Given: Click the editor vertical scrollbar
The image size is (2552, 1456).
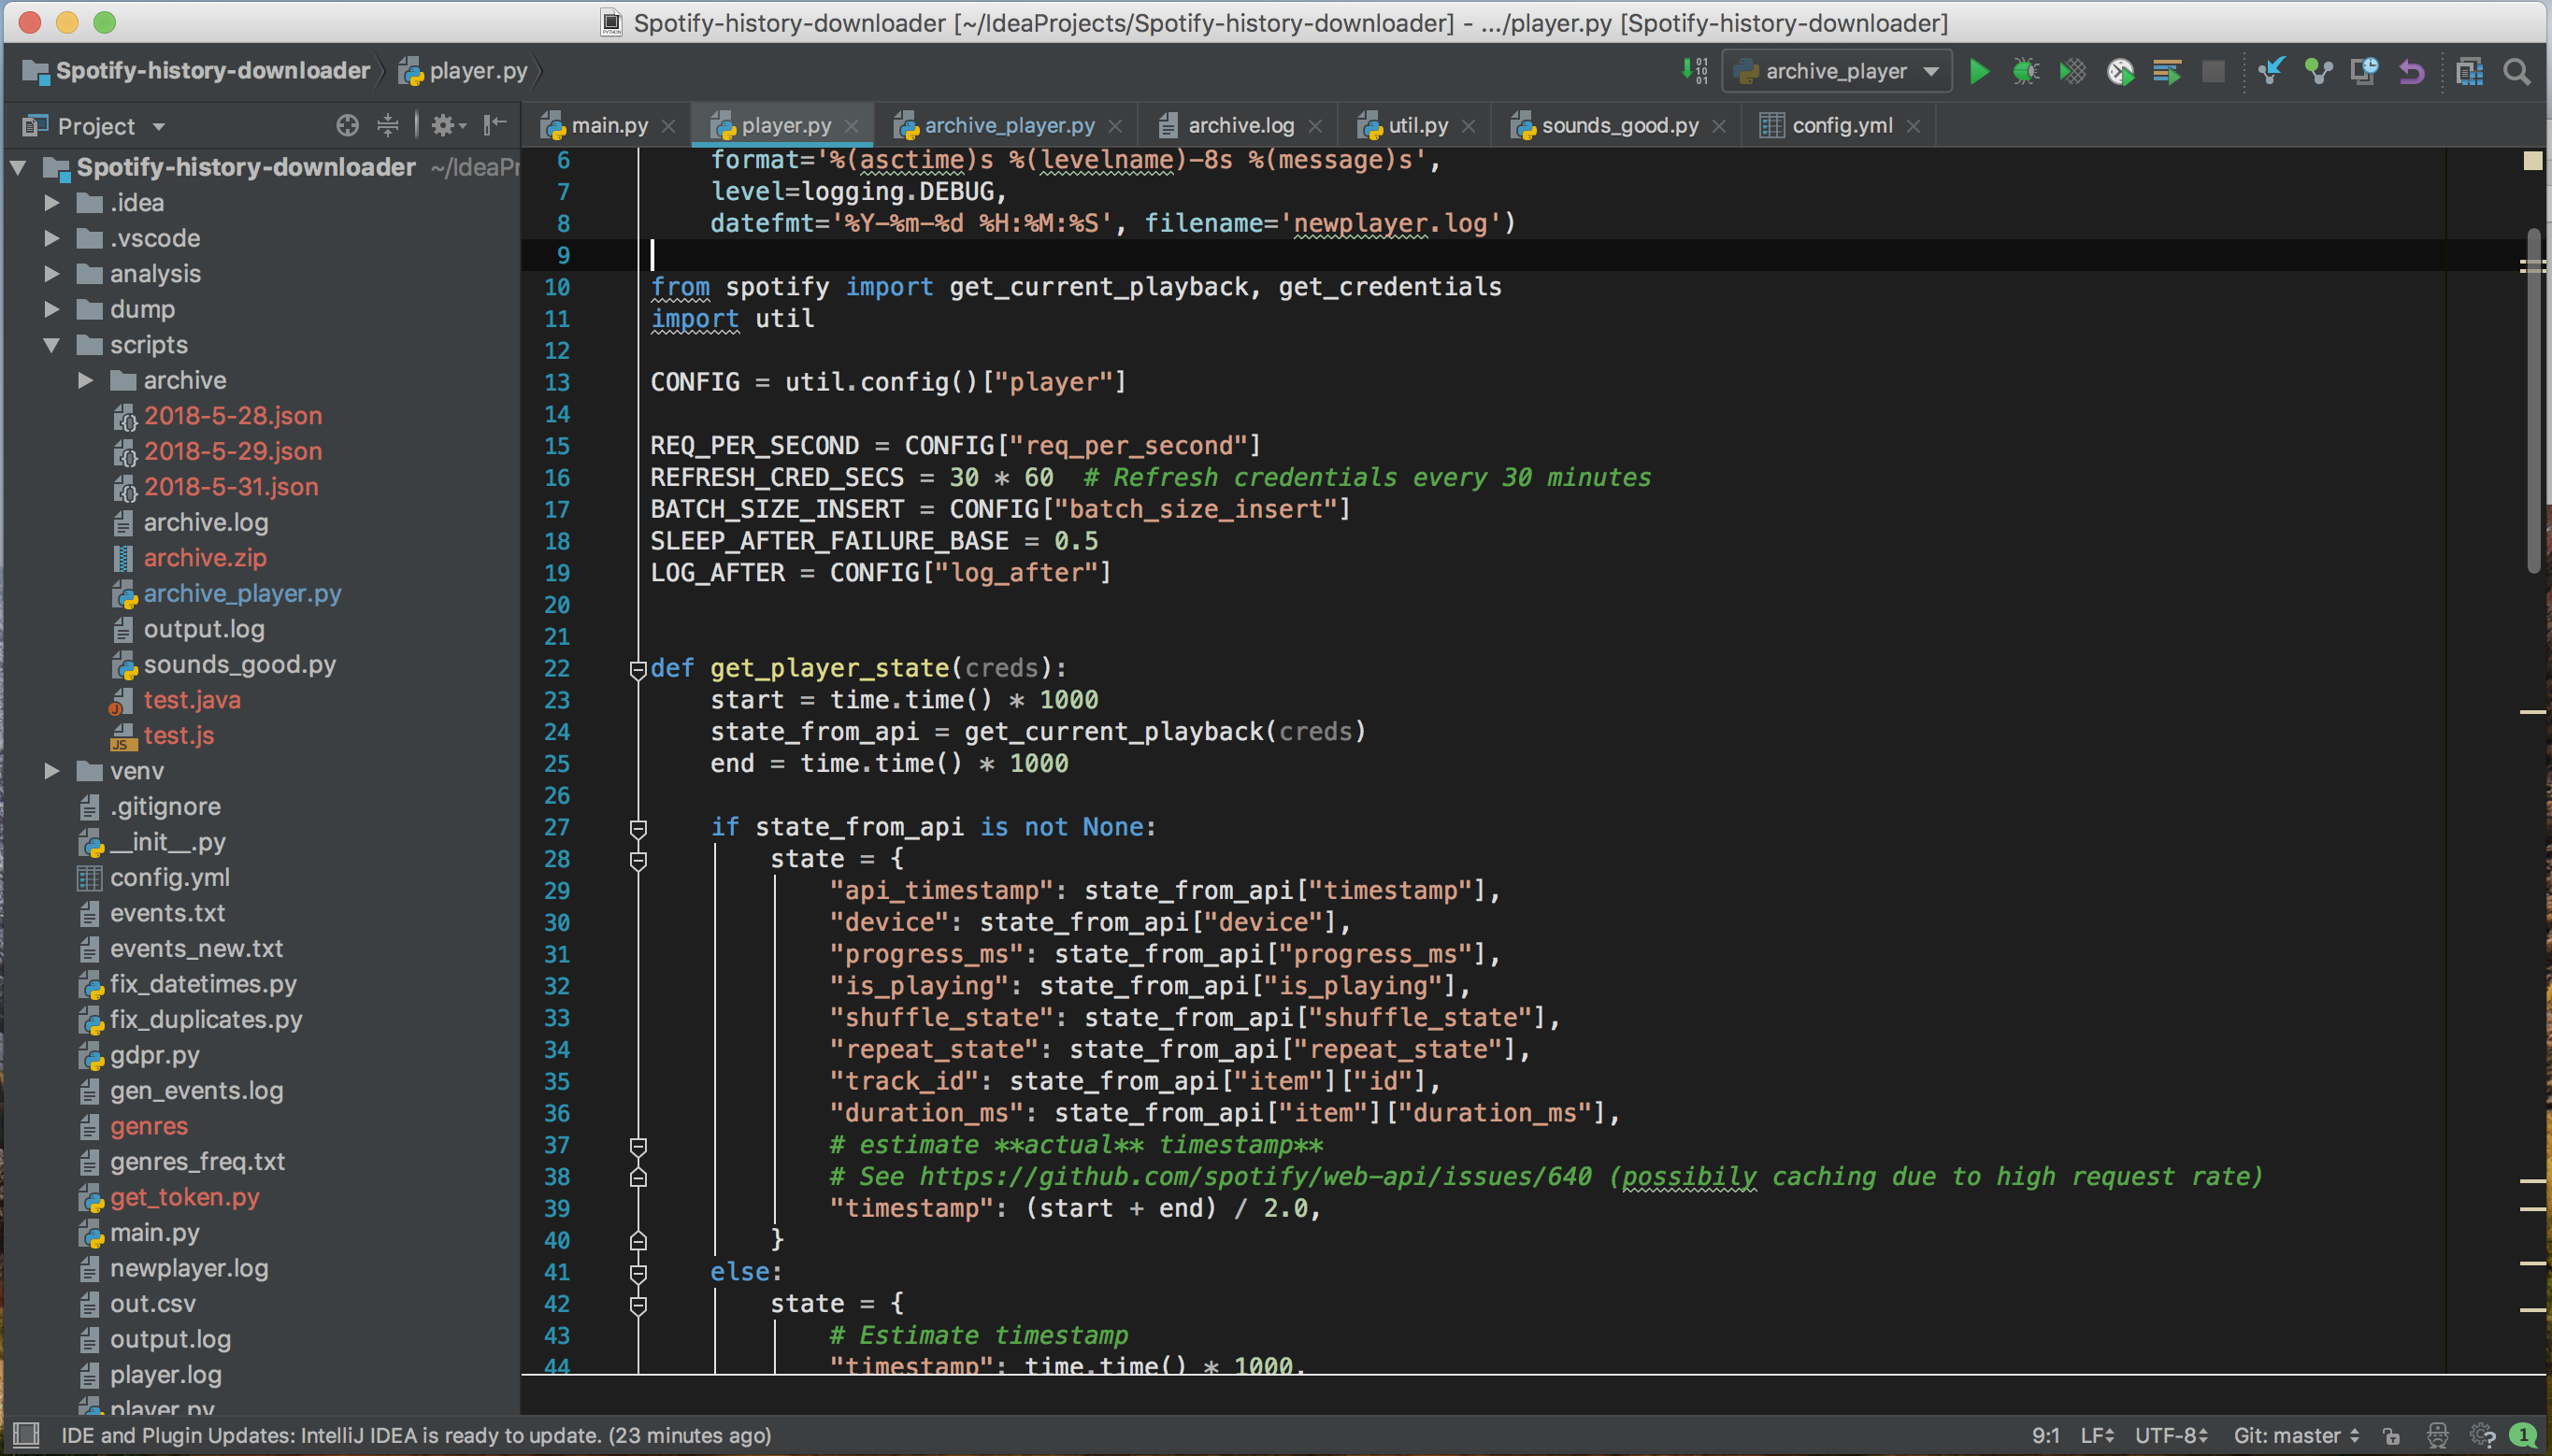Looking at the screenshot, I should [x=2533, y=400].
